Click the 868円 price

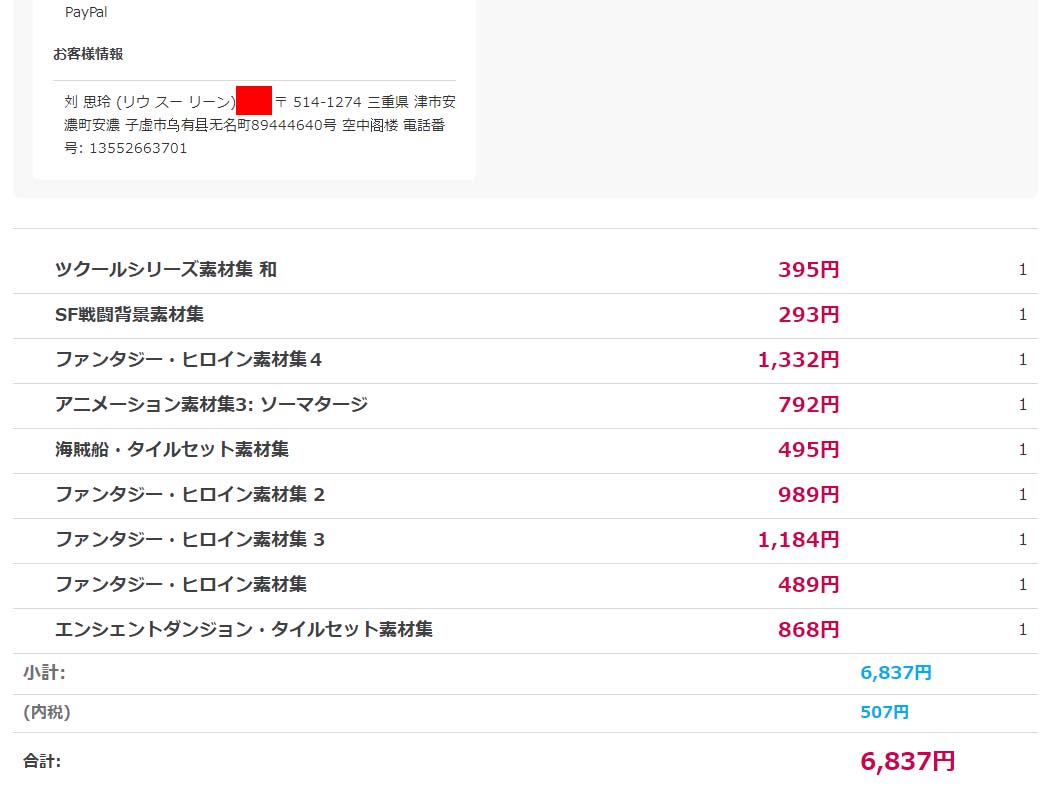point(809,630)
